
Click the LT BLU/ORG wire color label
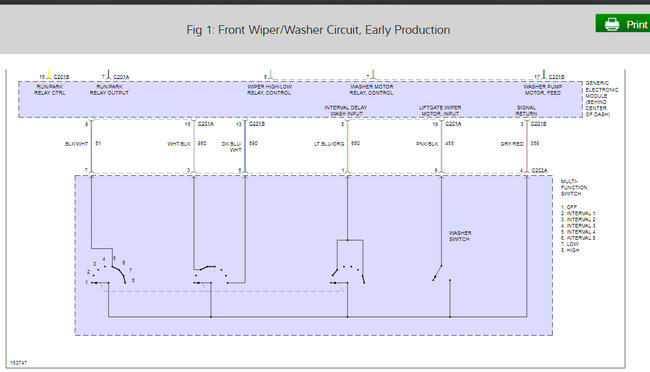pos(329,144)
